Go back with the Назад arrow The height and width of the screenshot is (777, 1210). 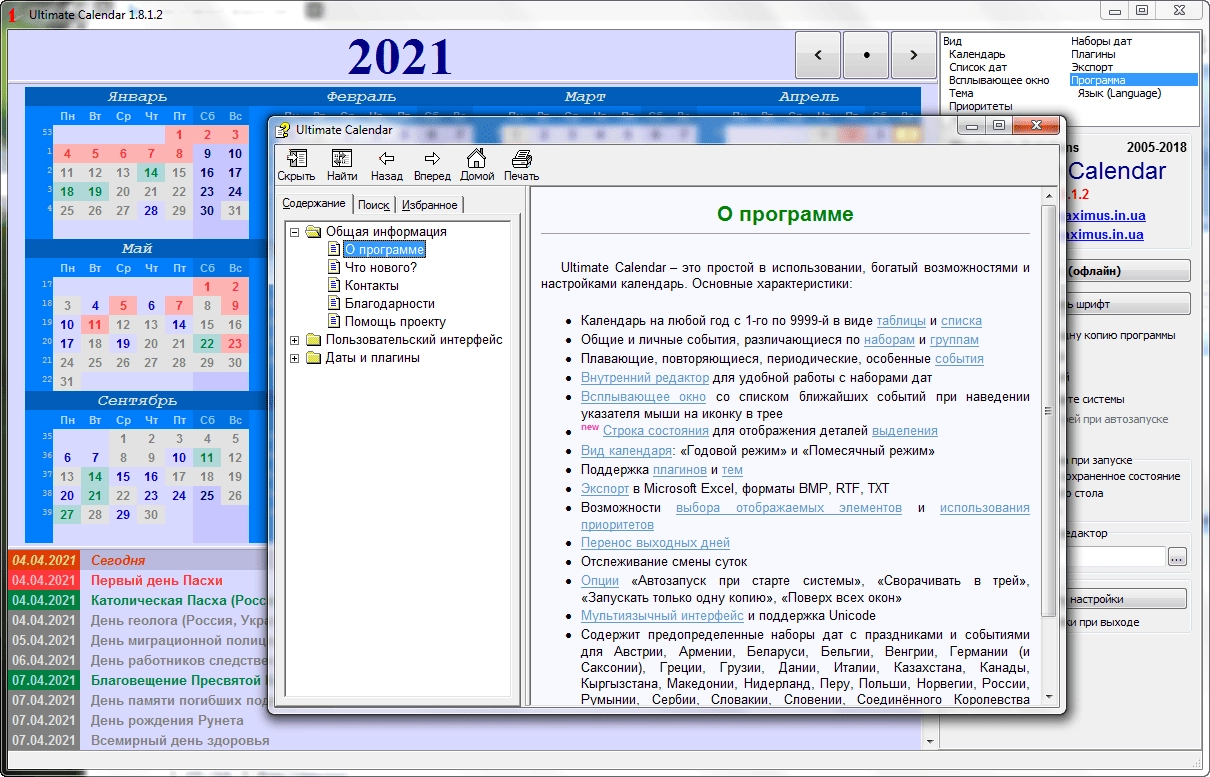coord(386,164)
